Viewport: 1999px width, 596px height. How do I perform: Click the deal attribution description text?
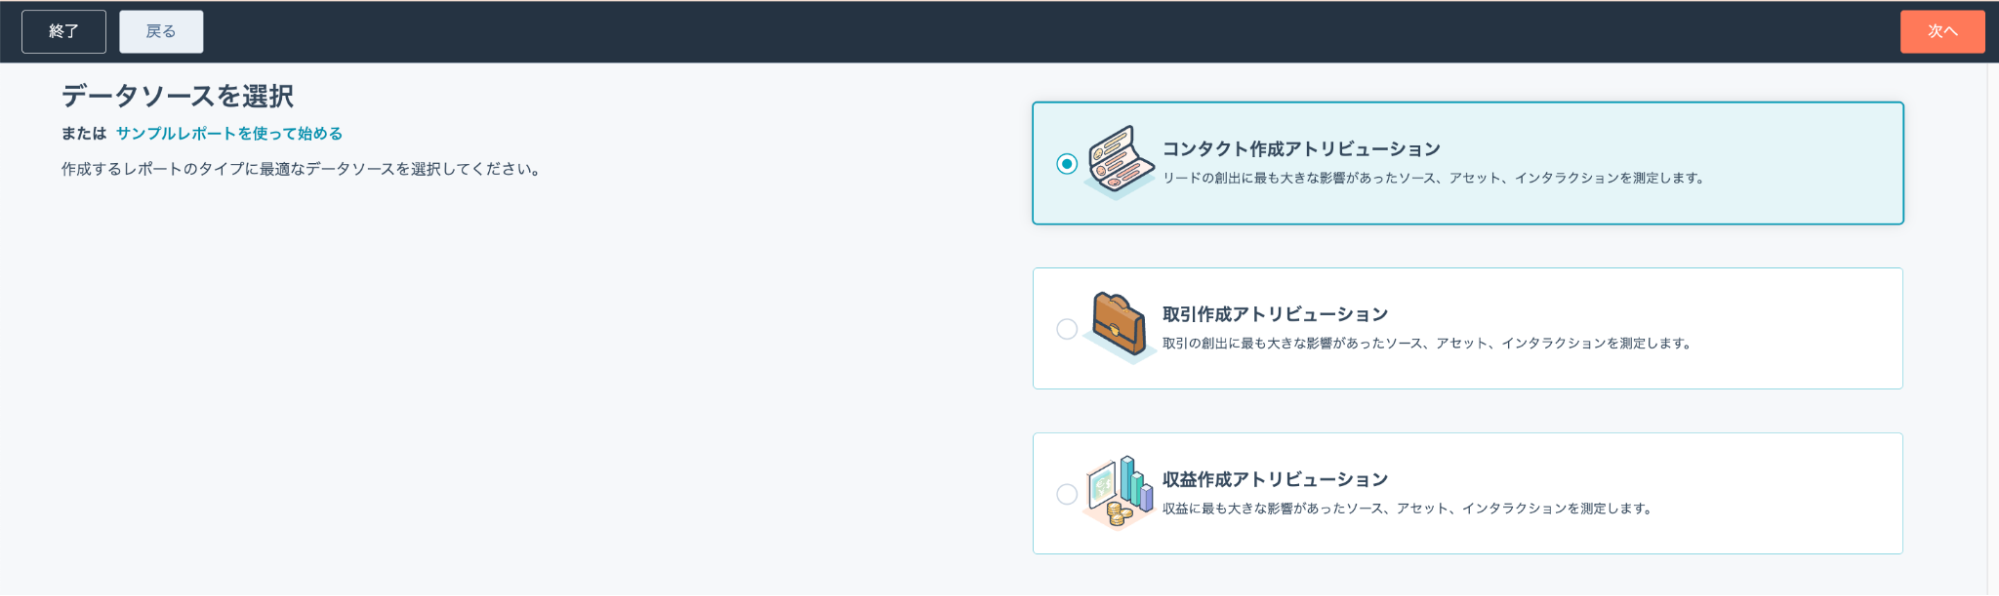[1427, 343]
